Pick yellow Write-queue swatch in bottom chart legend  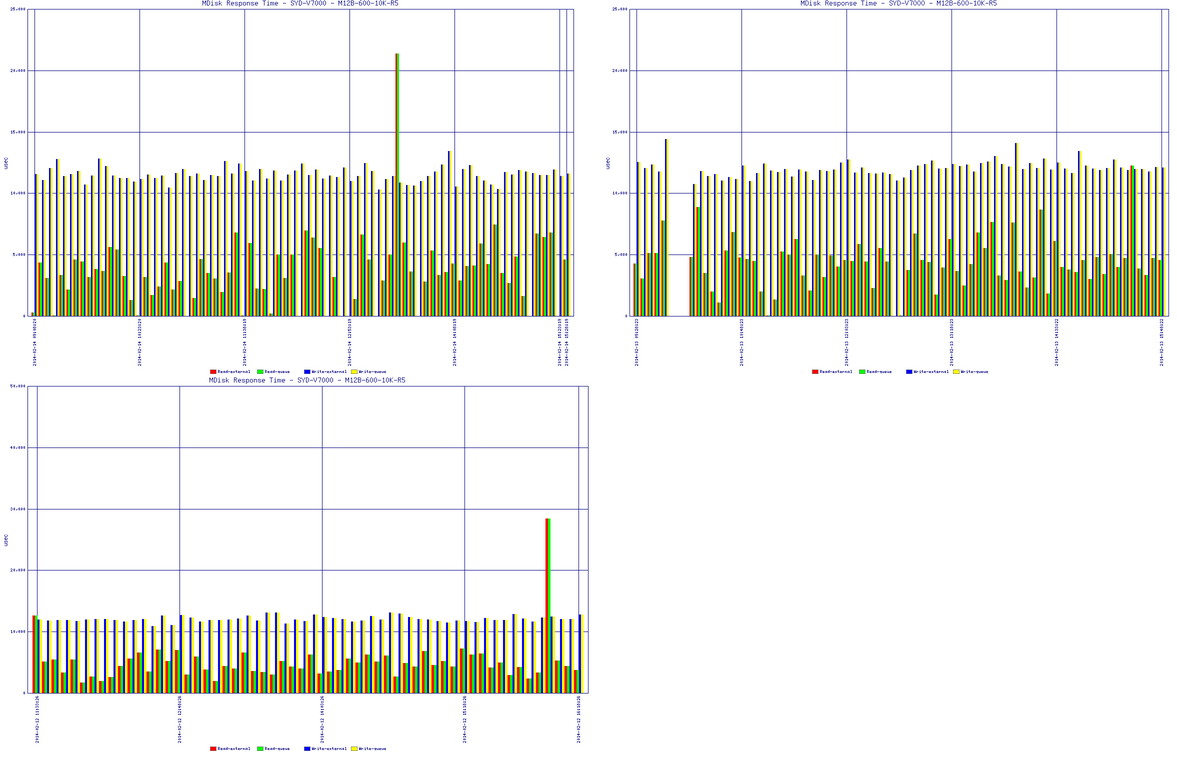(x=355, y=749)
